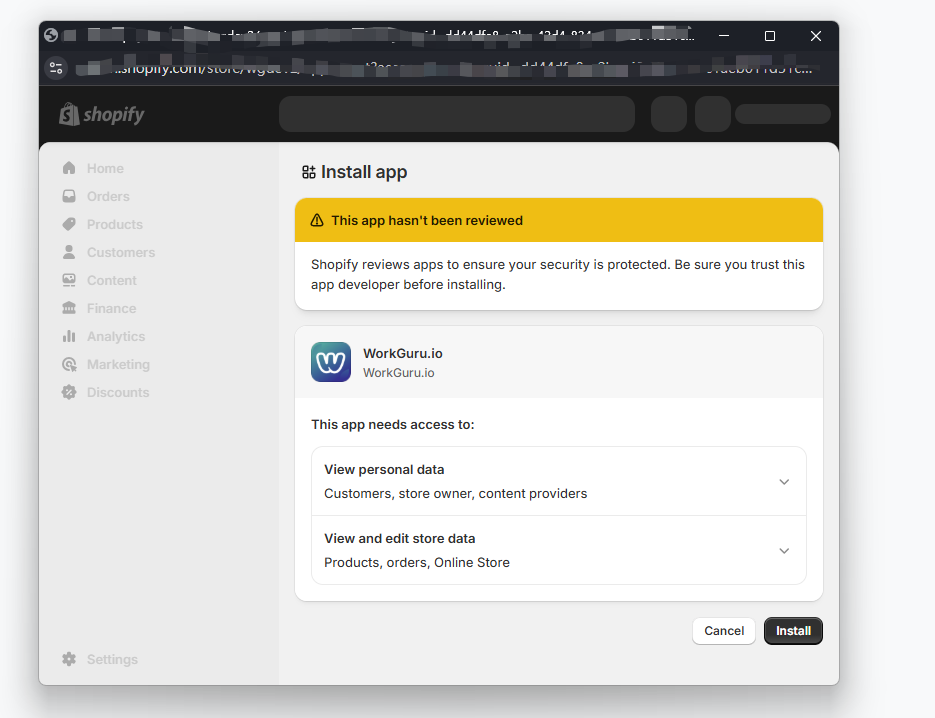Minimize the browser window

coord(724,36)
